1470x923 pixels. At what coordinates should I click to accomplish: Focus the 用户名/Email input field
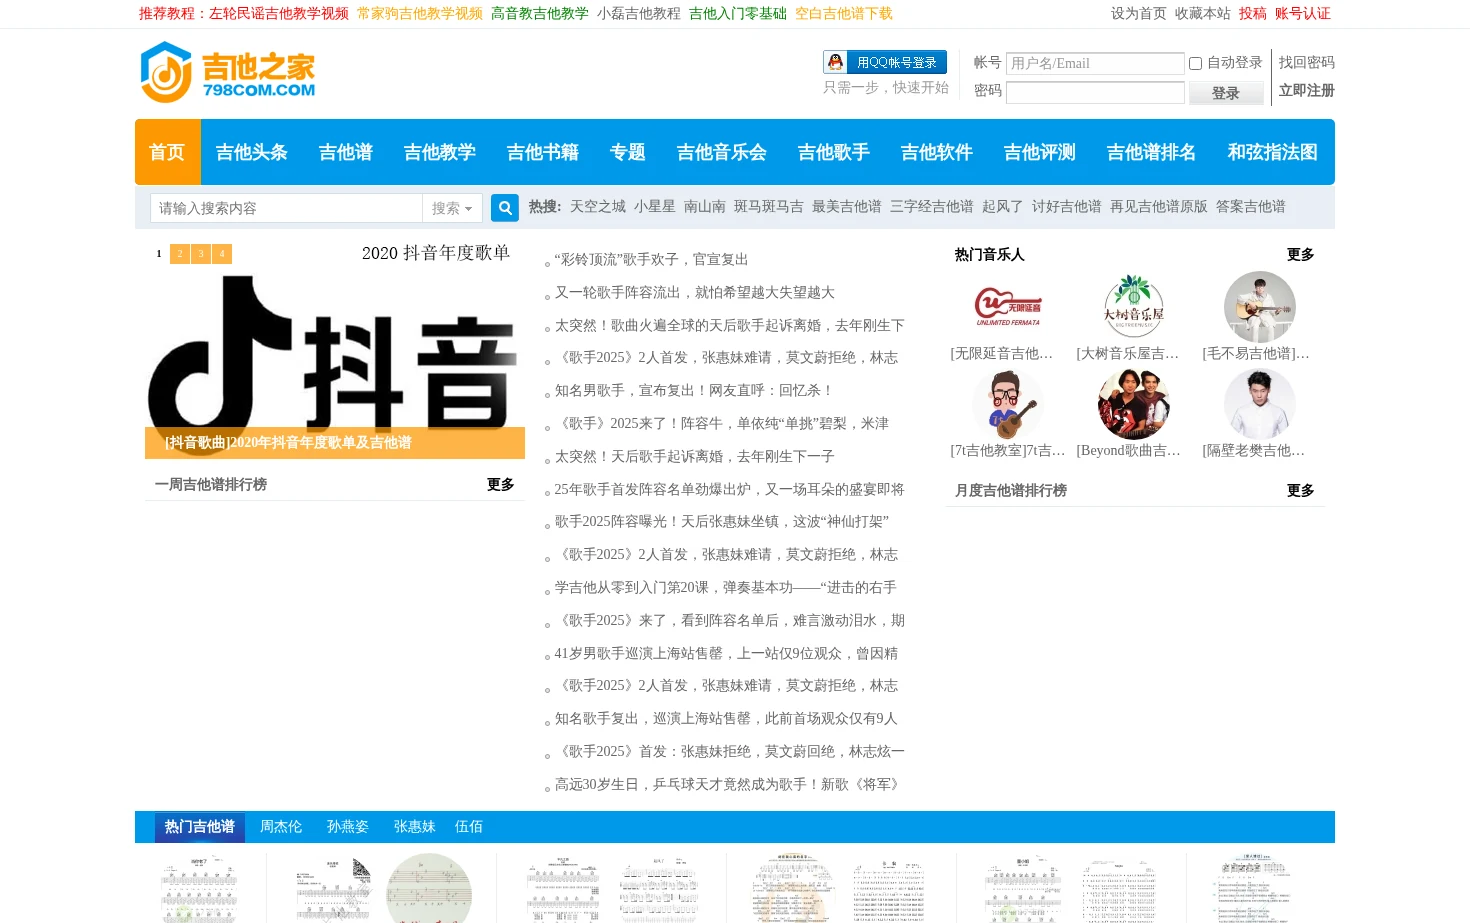click(x=1095, y=63)
